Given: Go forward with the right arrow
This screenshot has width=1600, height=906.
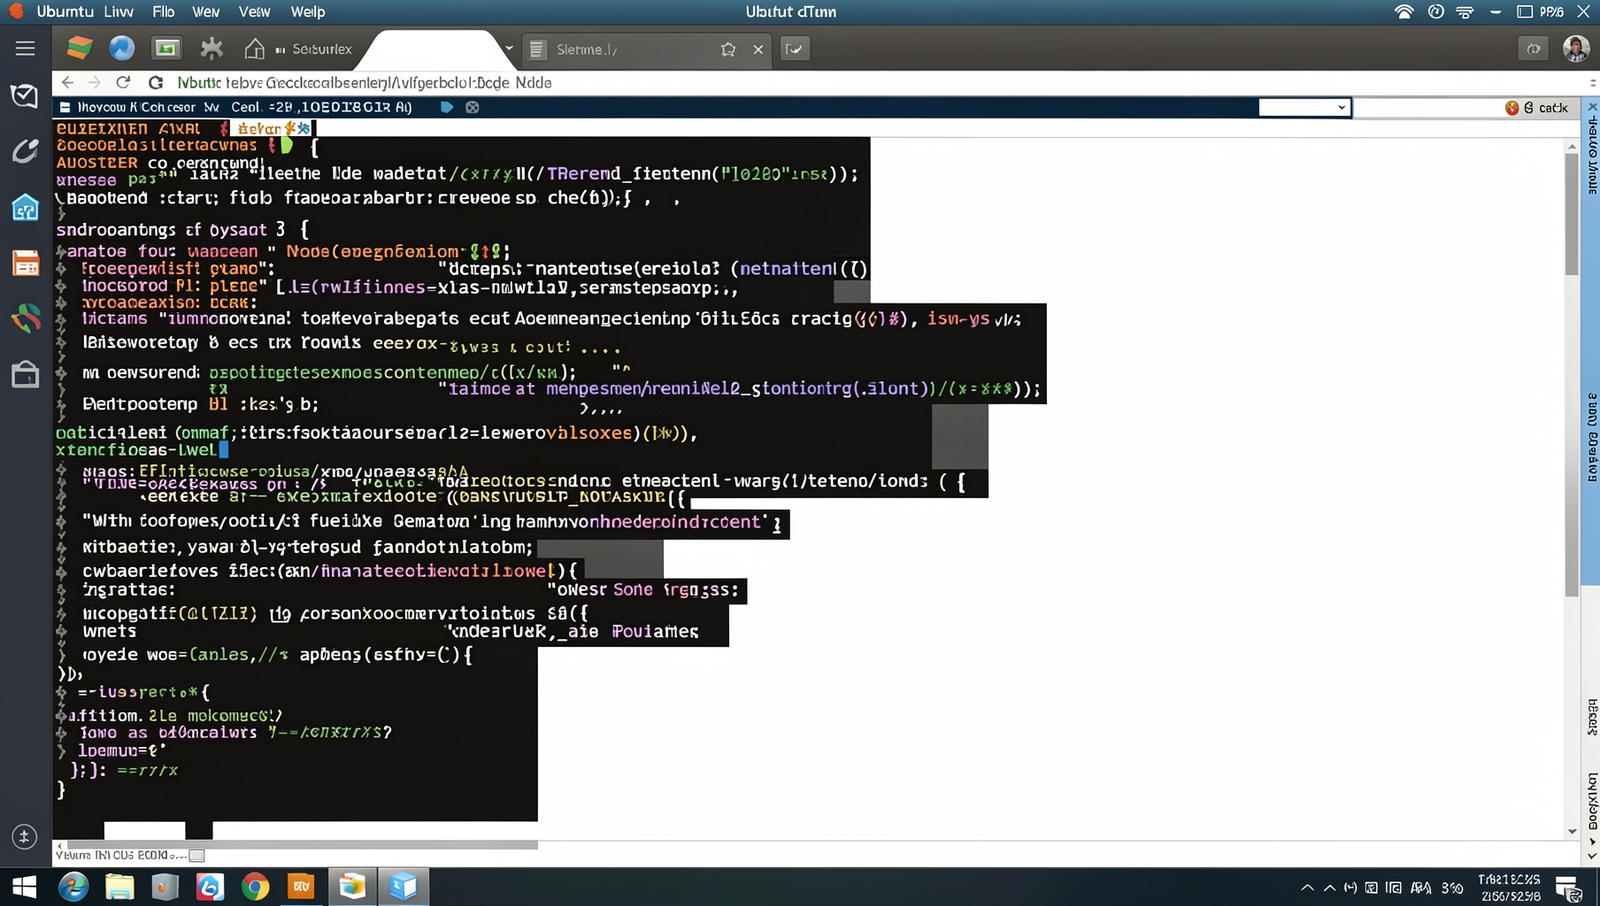Looking at the screenshot, I should [x=94, y=82].
